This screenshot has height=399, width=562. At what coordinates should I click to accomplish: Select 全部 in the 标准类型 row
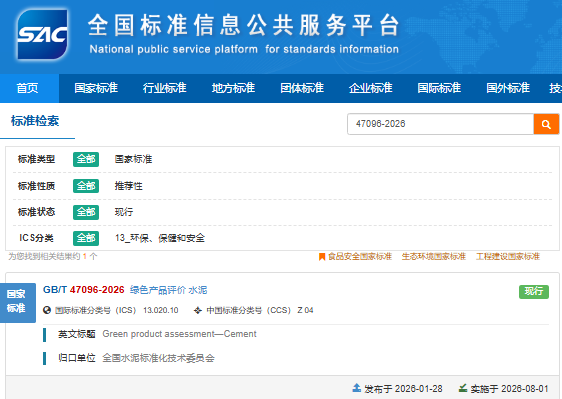click(x=86, y=159)
